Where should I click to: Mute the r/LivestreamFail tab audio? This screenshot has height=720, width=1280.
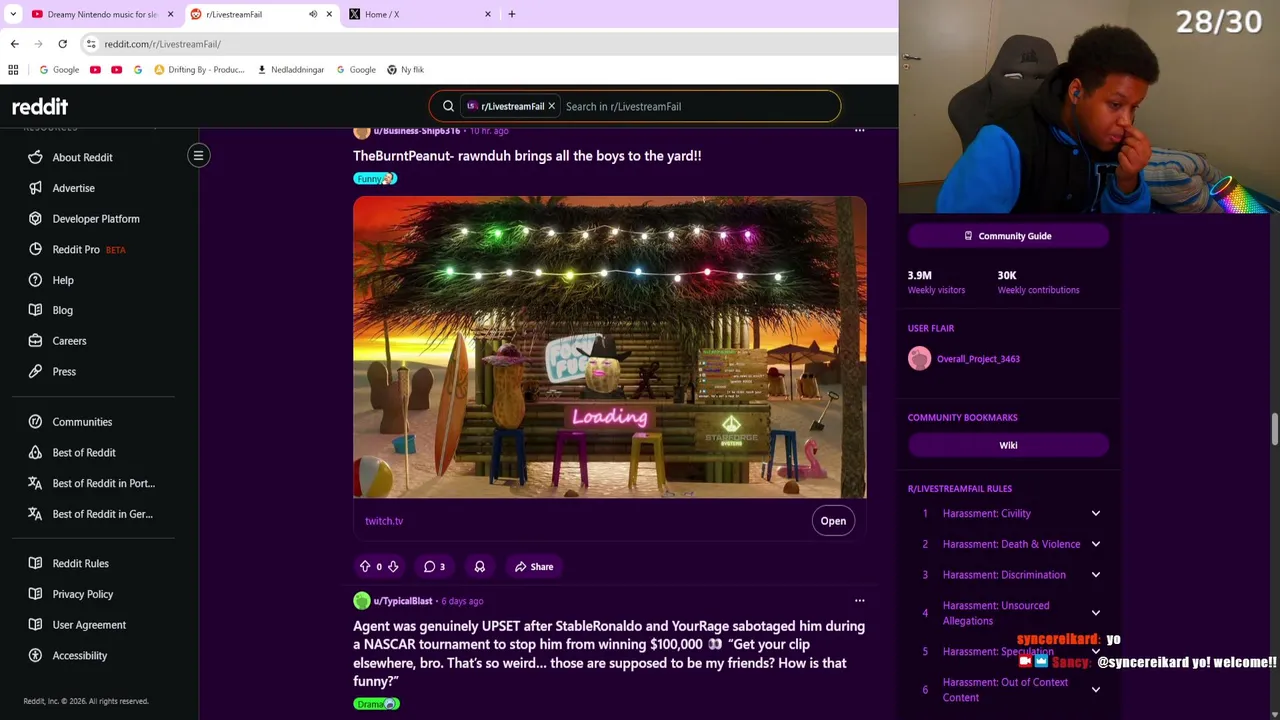click(313, 14)
